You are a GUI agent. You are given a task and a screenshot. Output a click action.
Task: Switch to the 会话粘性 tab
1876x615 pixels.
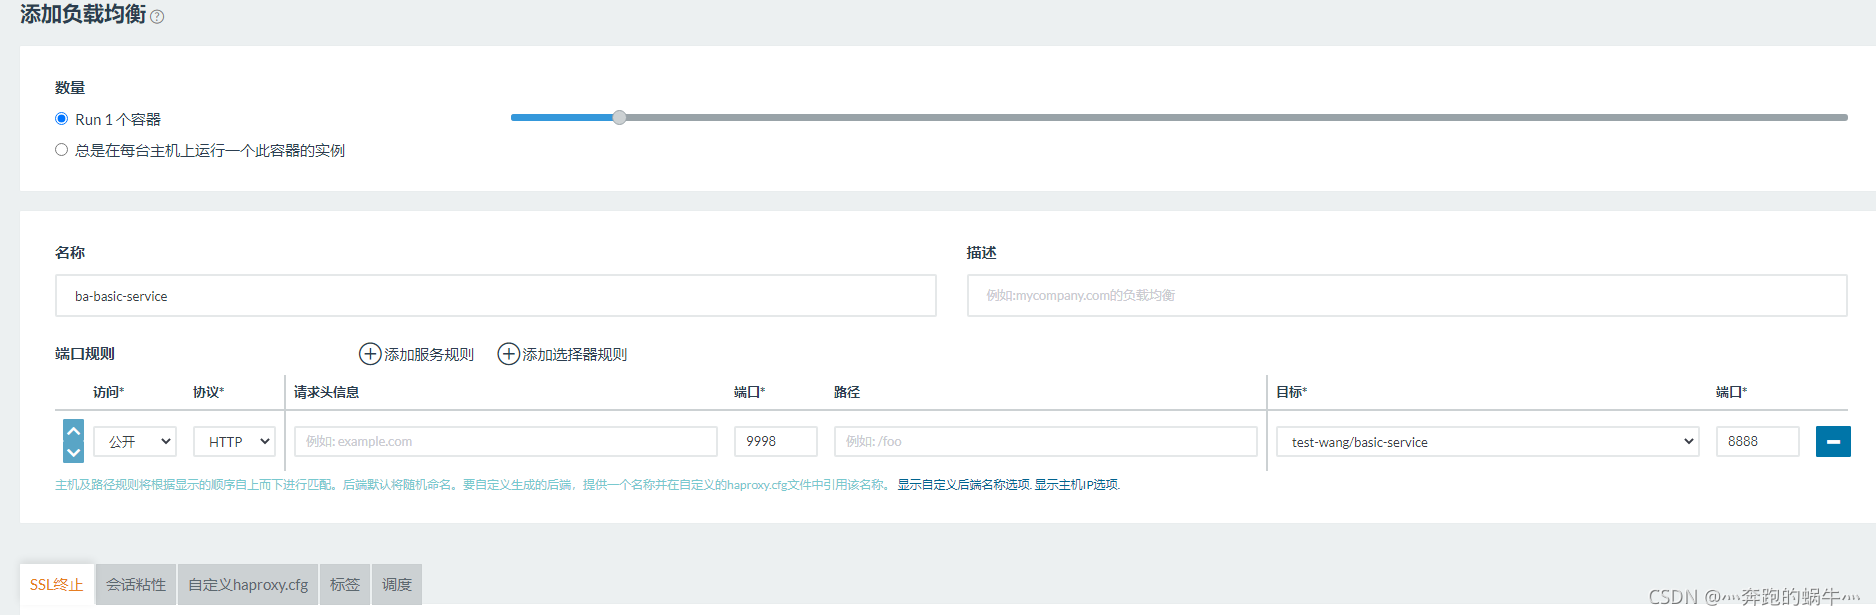(136, 584)
